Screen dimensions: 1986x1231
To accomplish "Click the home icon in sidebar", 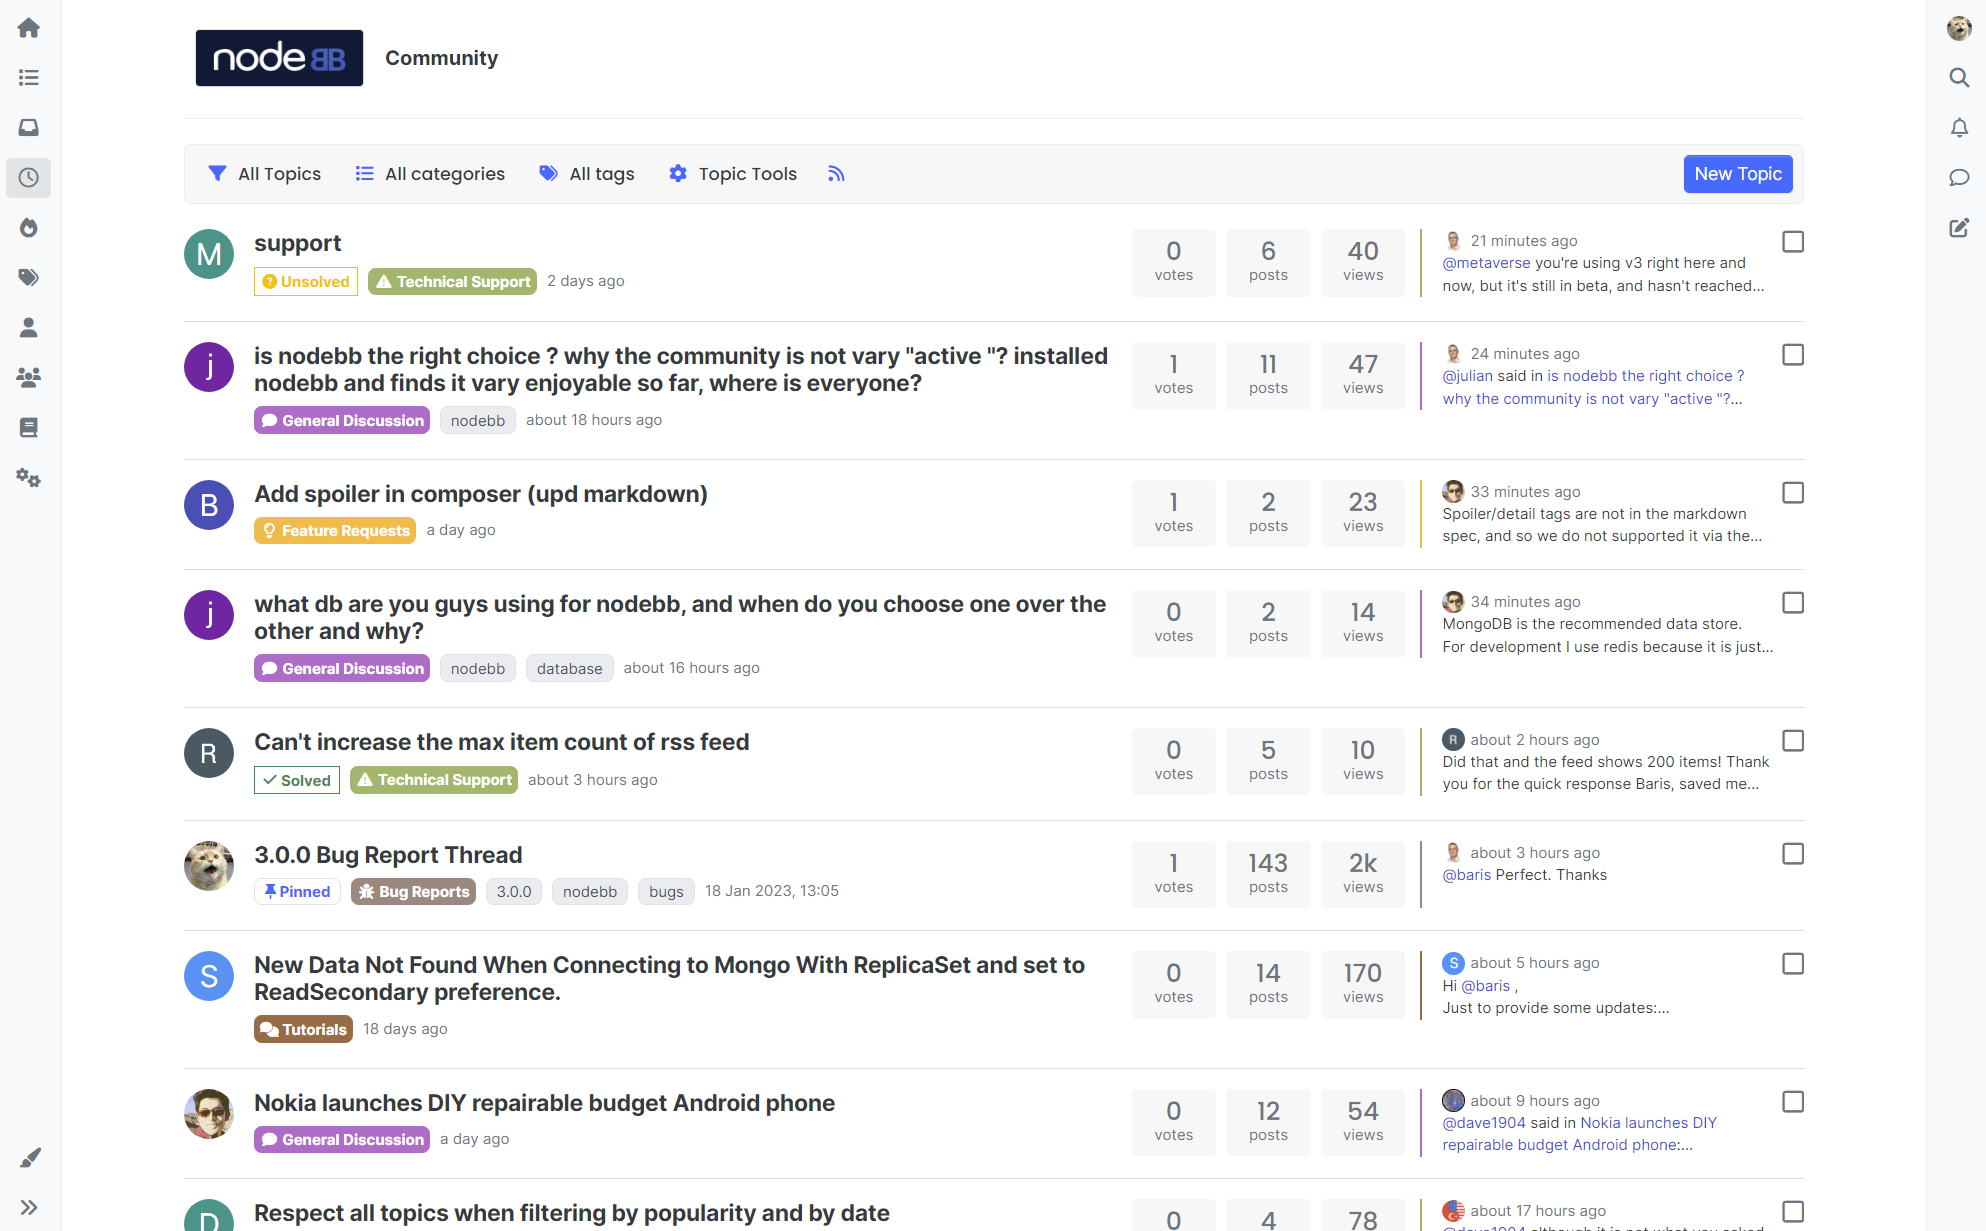I will pos(29,28).
